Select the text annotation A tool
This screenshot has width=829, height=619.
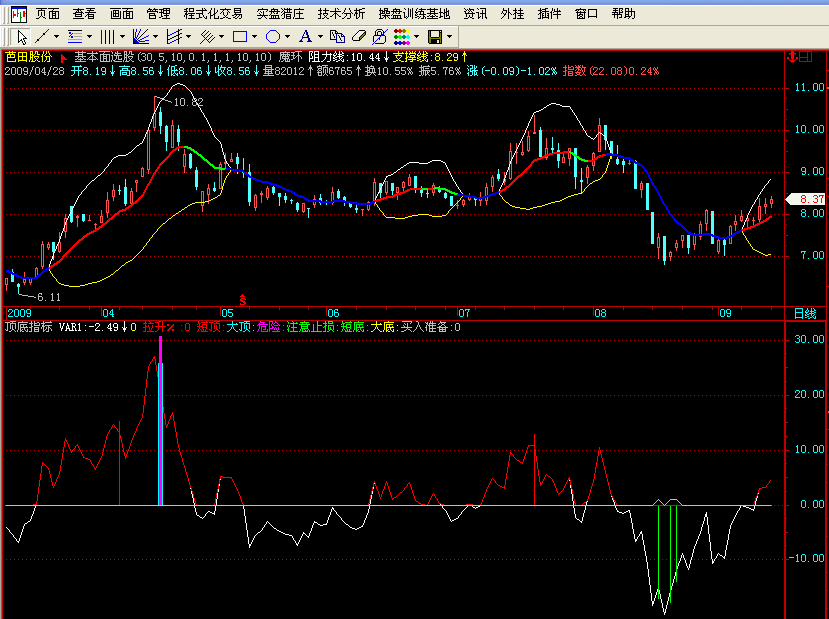pos(305,37)
